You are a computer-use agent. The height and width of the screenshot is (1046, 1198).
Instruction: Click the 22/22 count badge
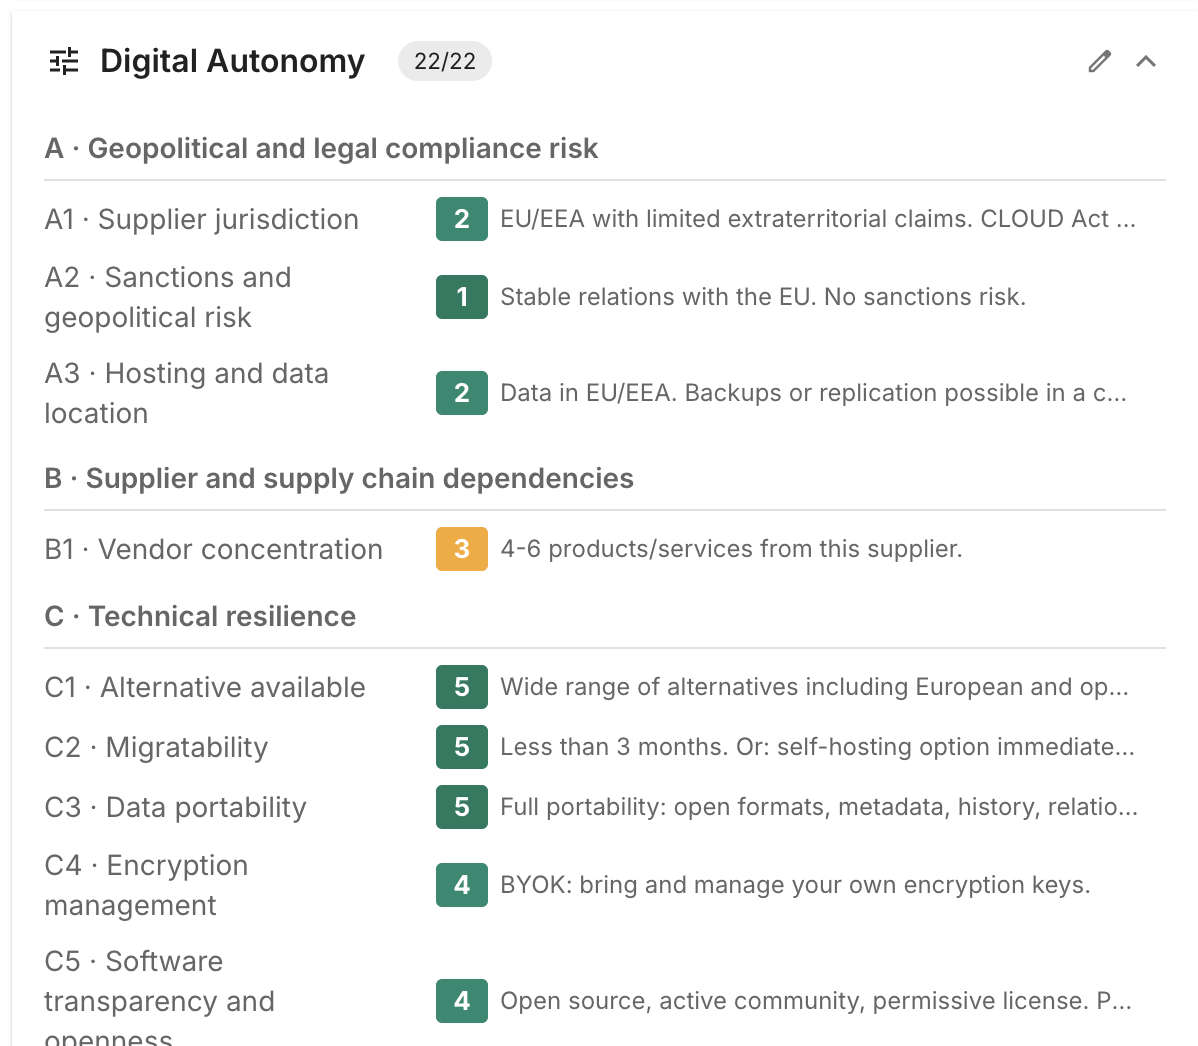tap(445, 61)
